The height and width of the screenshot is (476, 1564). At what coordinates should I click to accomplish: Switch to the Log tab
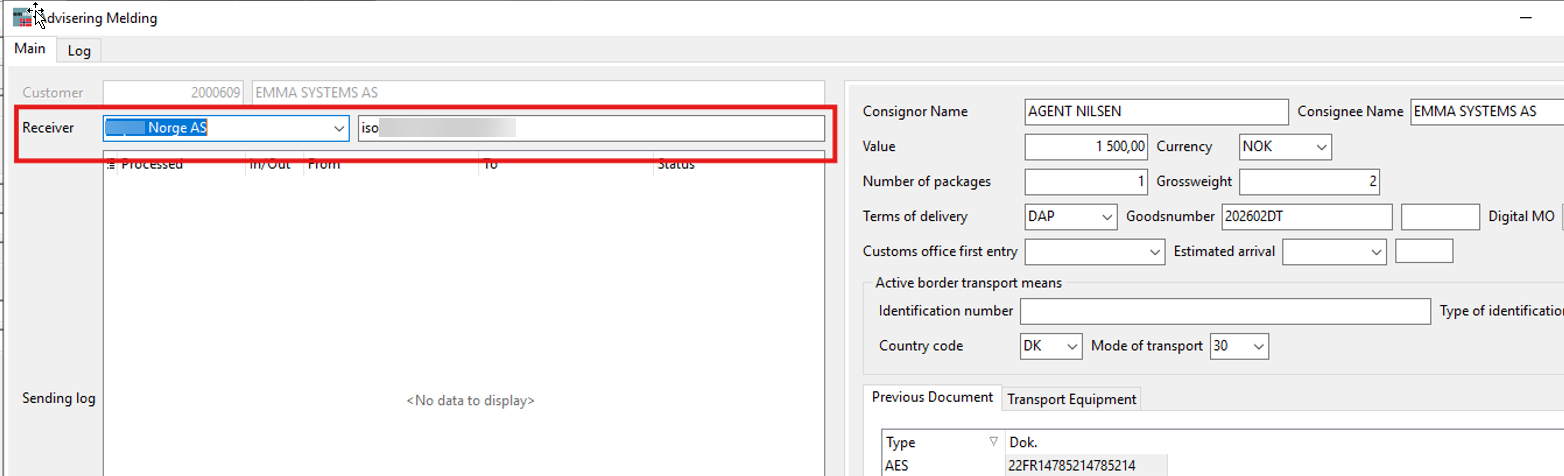(x=79, y=51)
